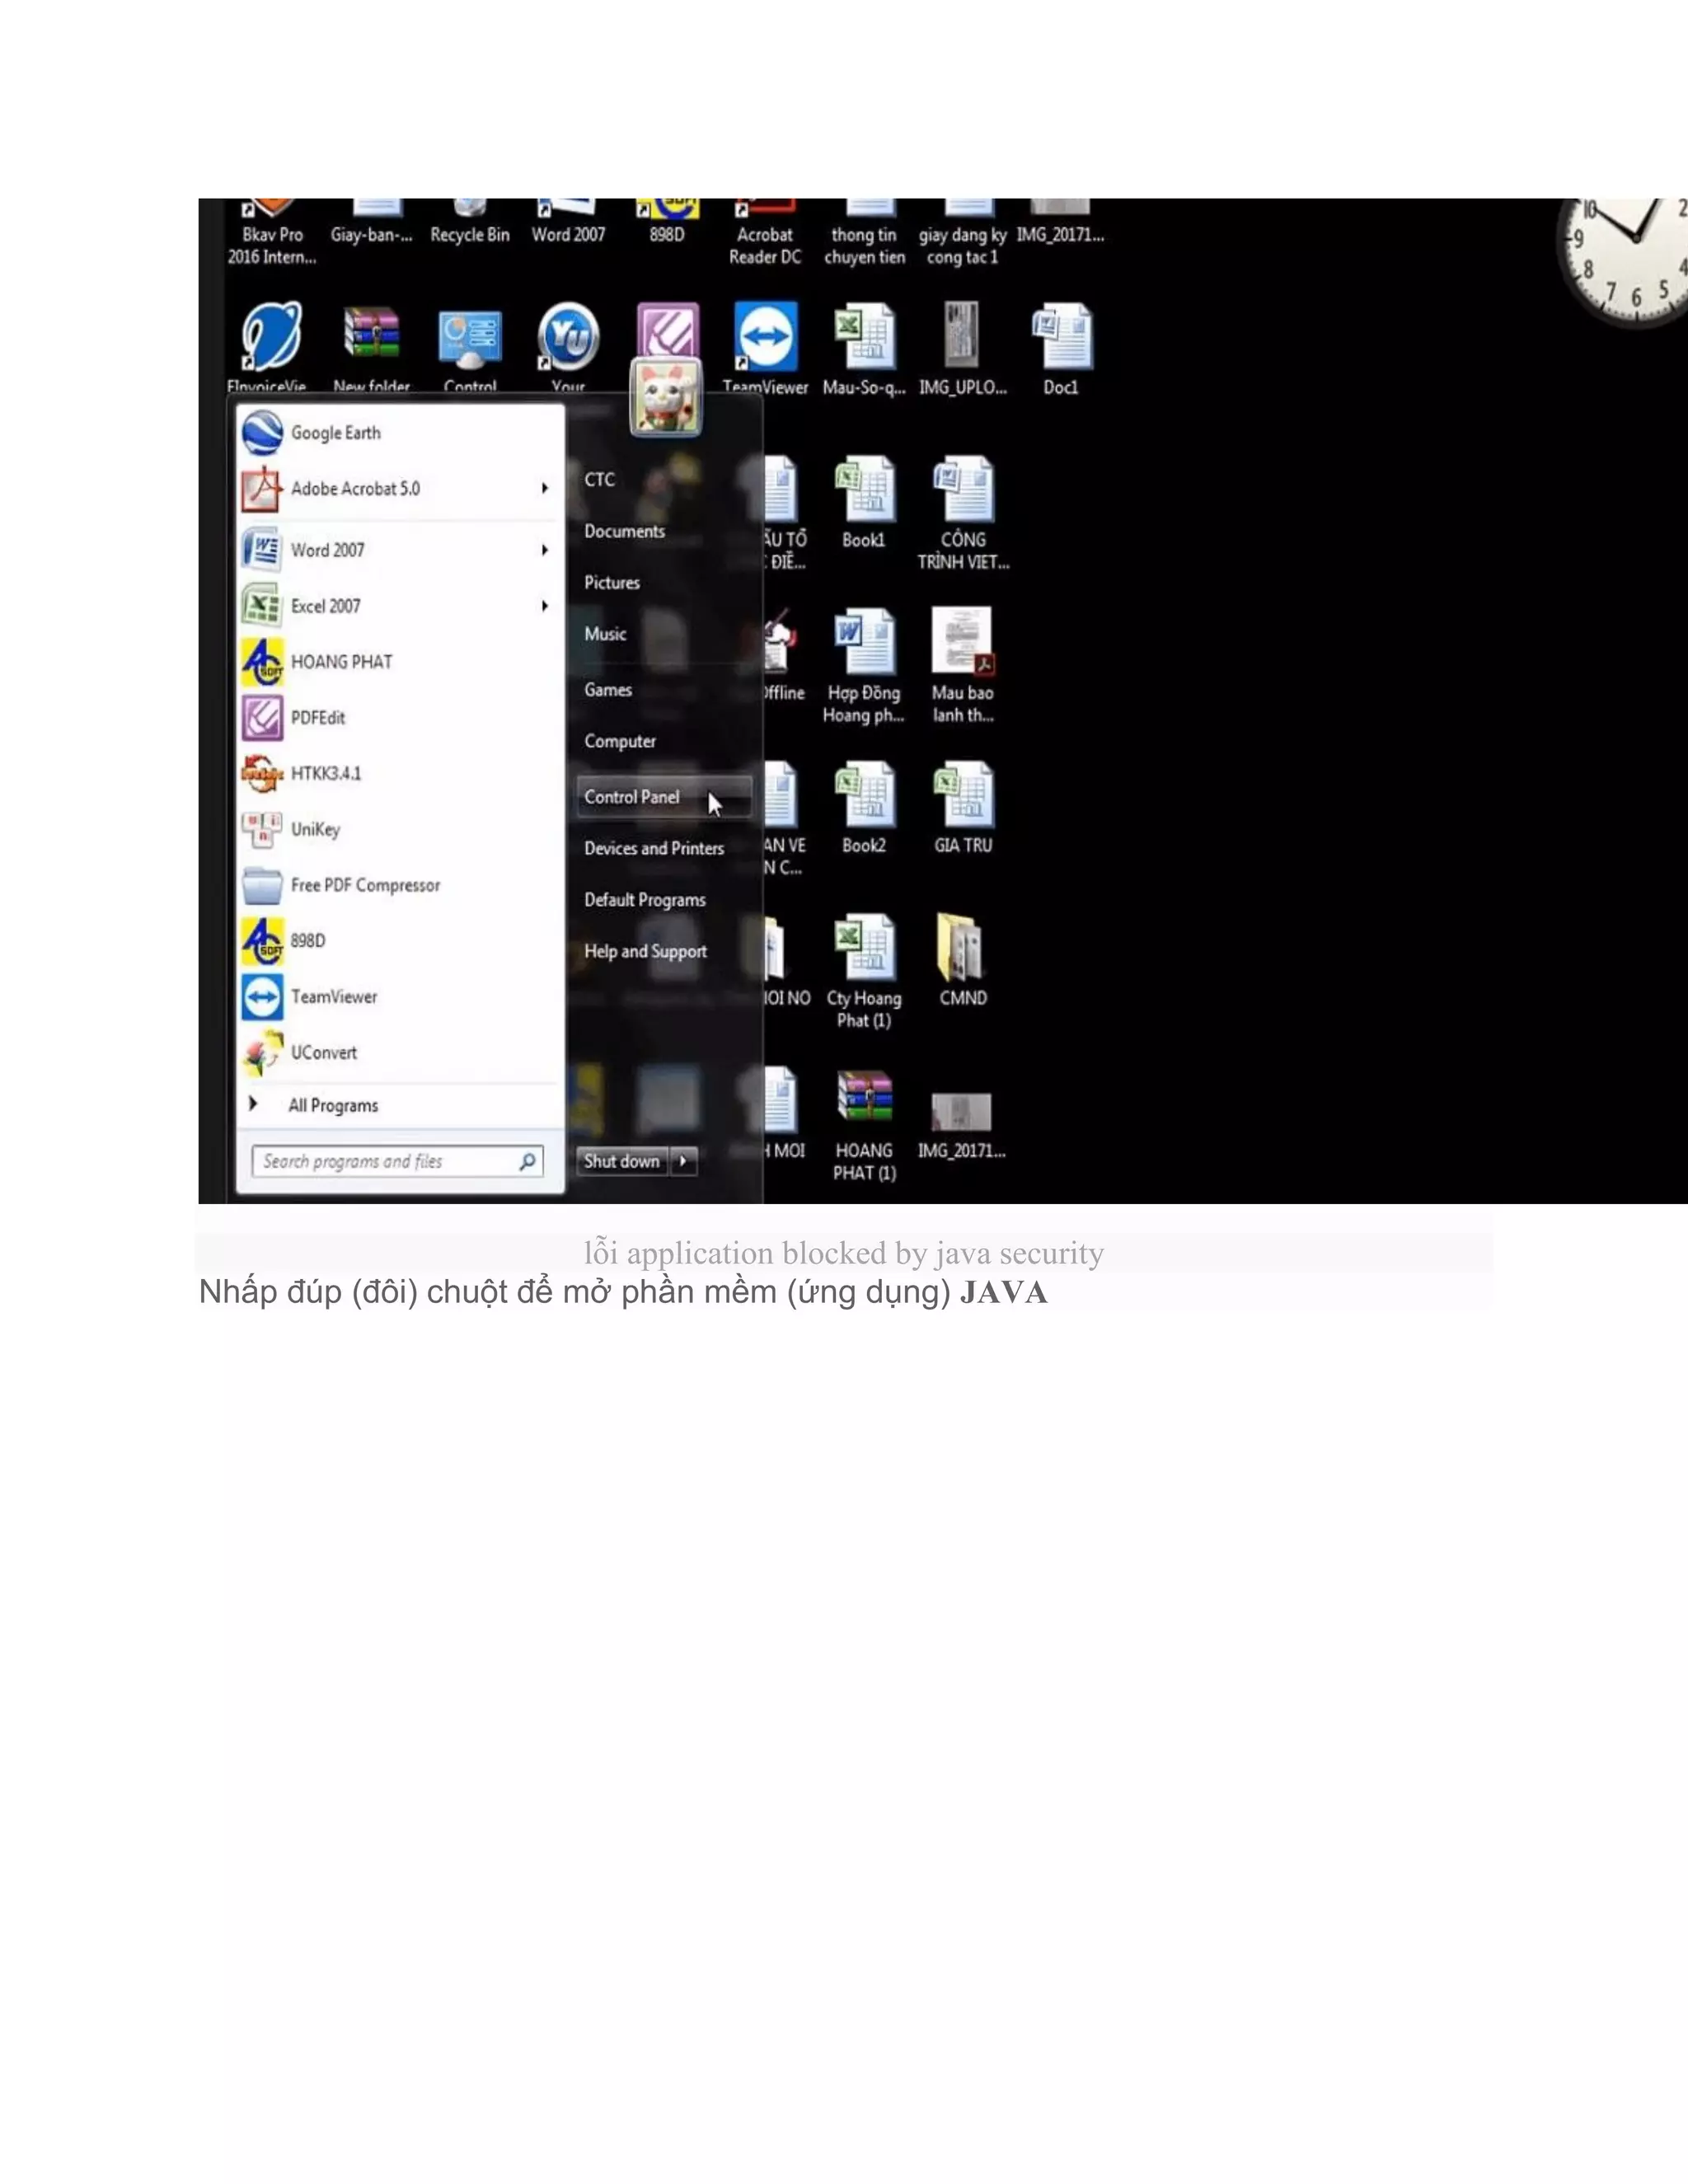Select Giay-ban-... desktop label
The height and width of the screenshot is (2184, 1688).
(x=372, y=235)
